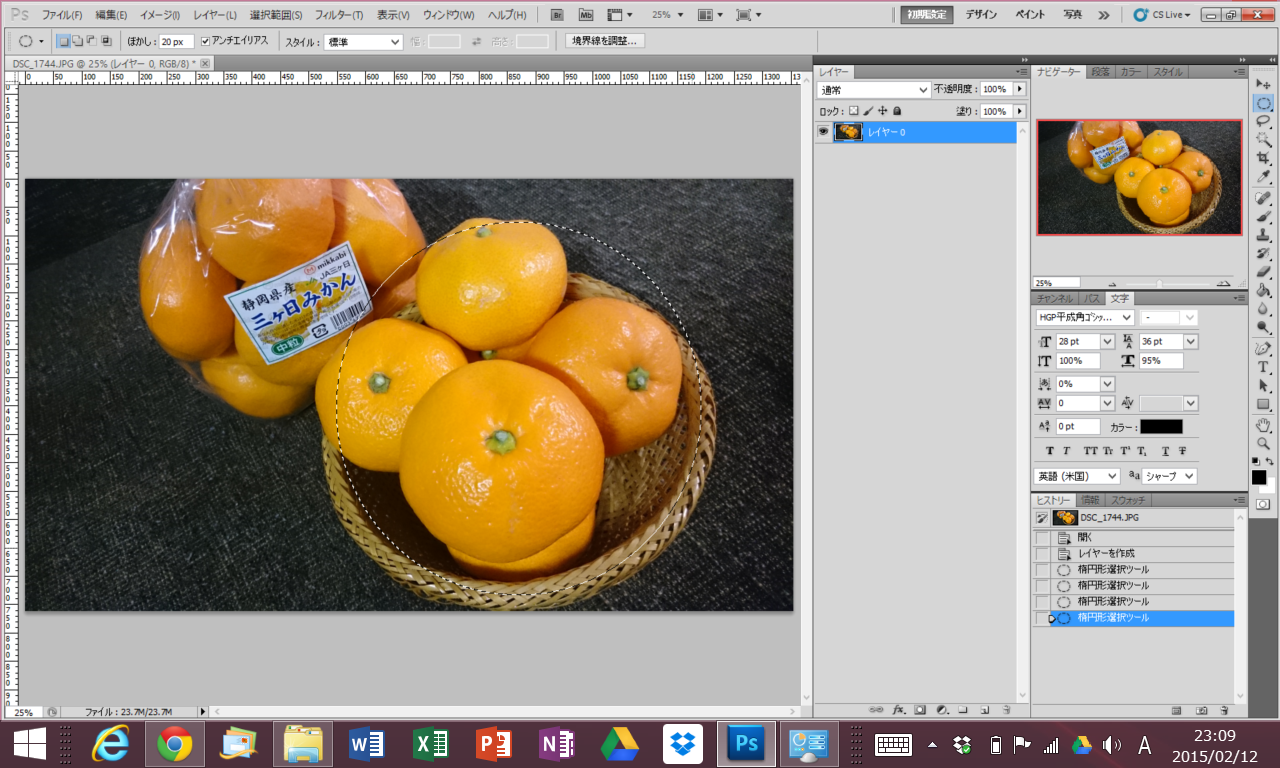The image size is (1280, 768).
Task: Select the Crop tool
Action: coord(1263,158)
